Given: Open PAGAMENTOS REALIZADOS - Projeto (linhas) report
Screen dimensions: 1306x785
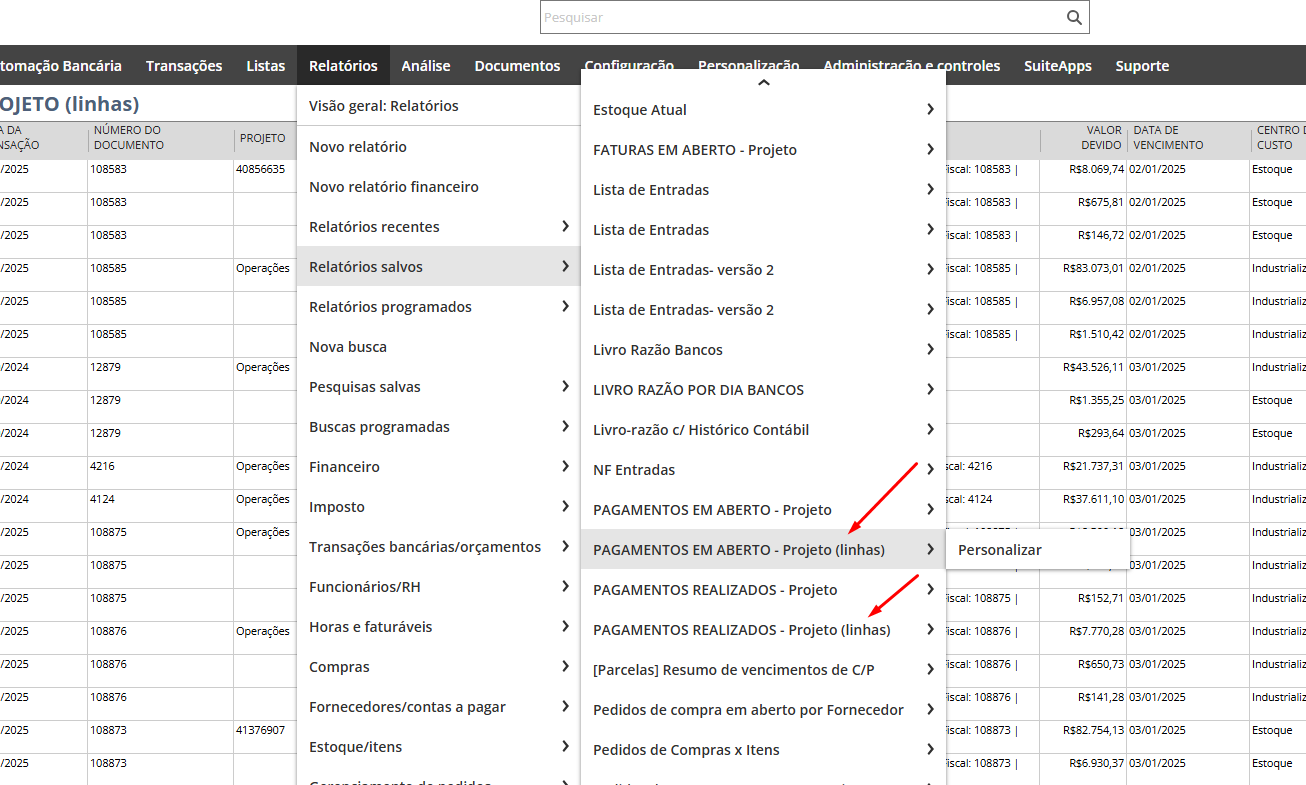Looking at the screenshot, I should pos(741,630).
